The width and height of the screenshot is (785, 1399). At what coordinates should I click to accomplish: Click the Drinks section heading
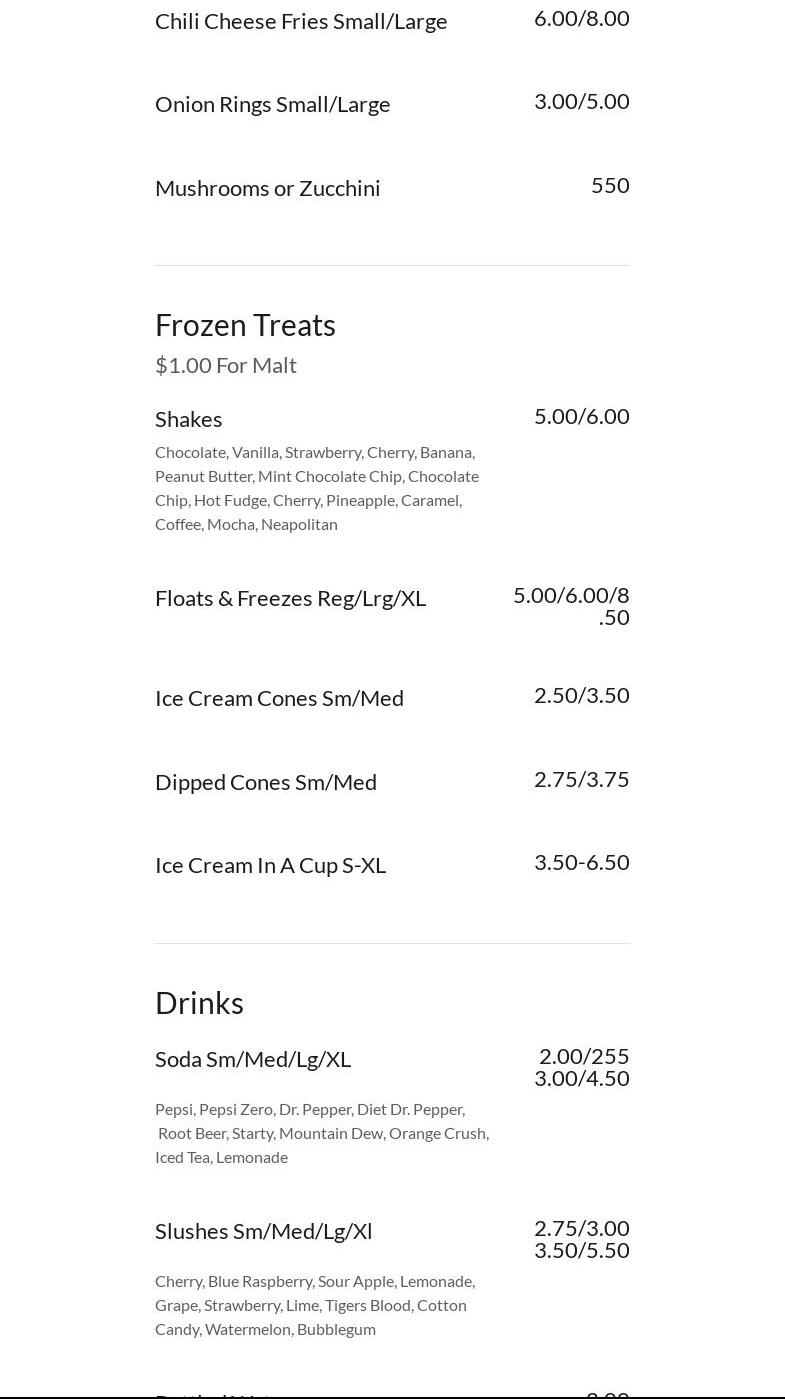coord(199,1003)
